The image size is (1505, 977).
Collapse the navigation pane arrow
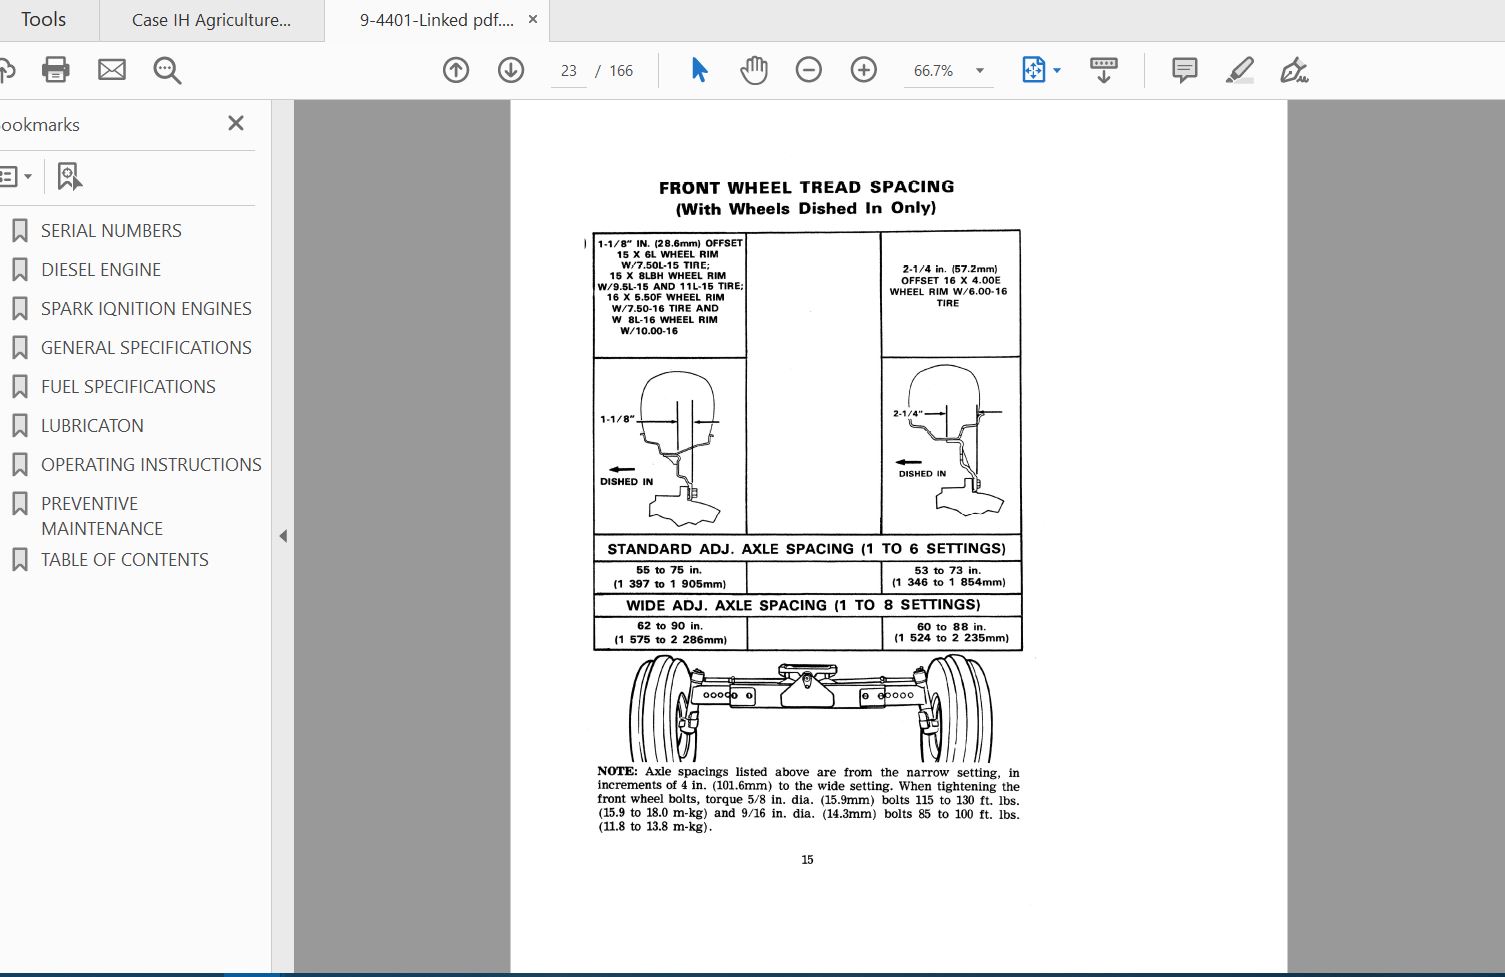coord(283,536)
